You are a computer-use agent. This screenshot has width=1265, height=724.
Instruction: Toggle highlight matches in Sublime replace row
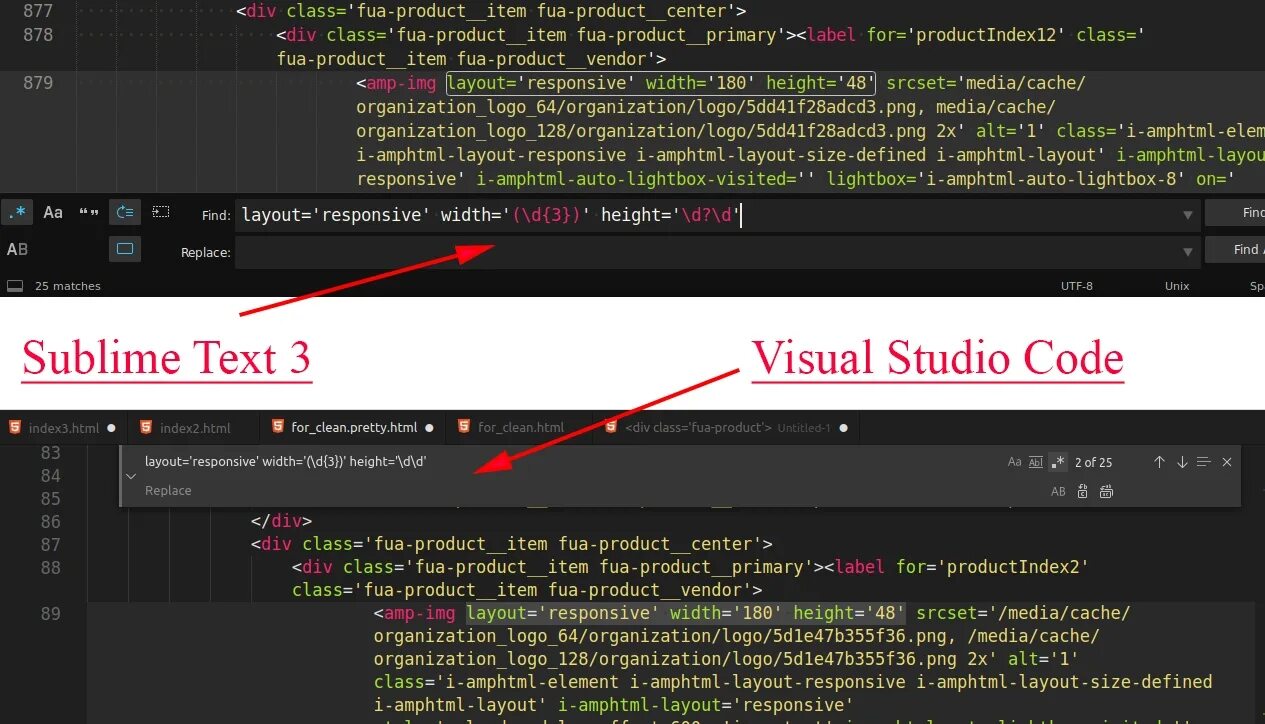(125, 249)
